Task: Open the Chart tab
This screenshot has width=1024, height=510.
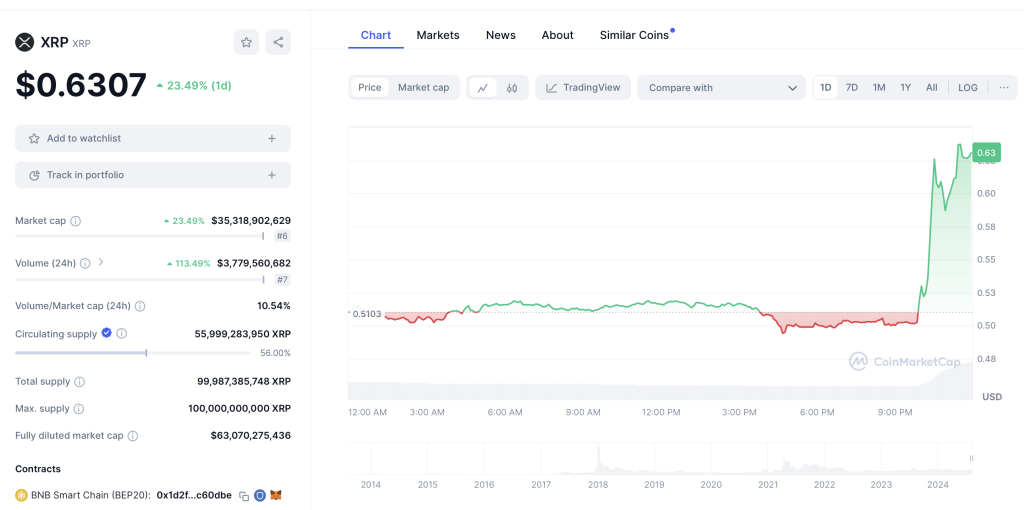Action: point(376,35)
